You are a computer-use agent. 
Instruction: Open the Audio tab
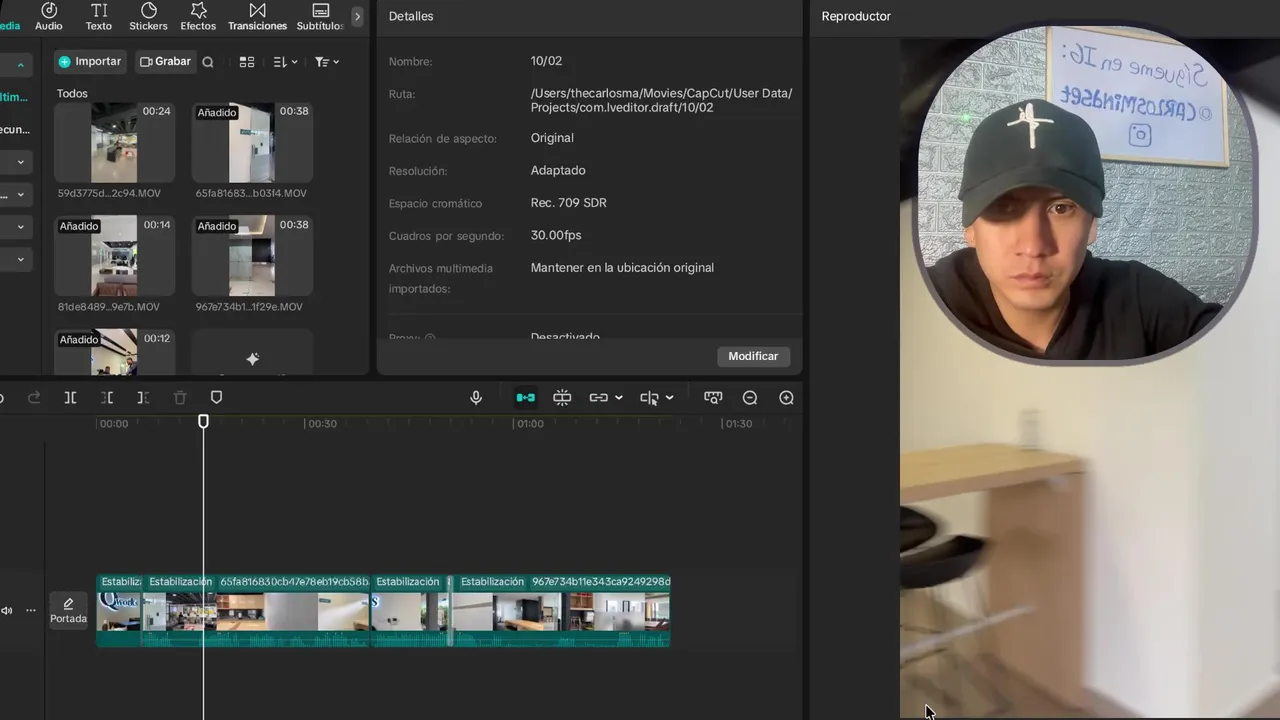48,16
